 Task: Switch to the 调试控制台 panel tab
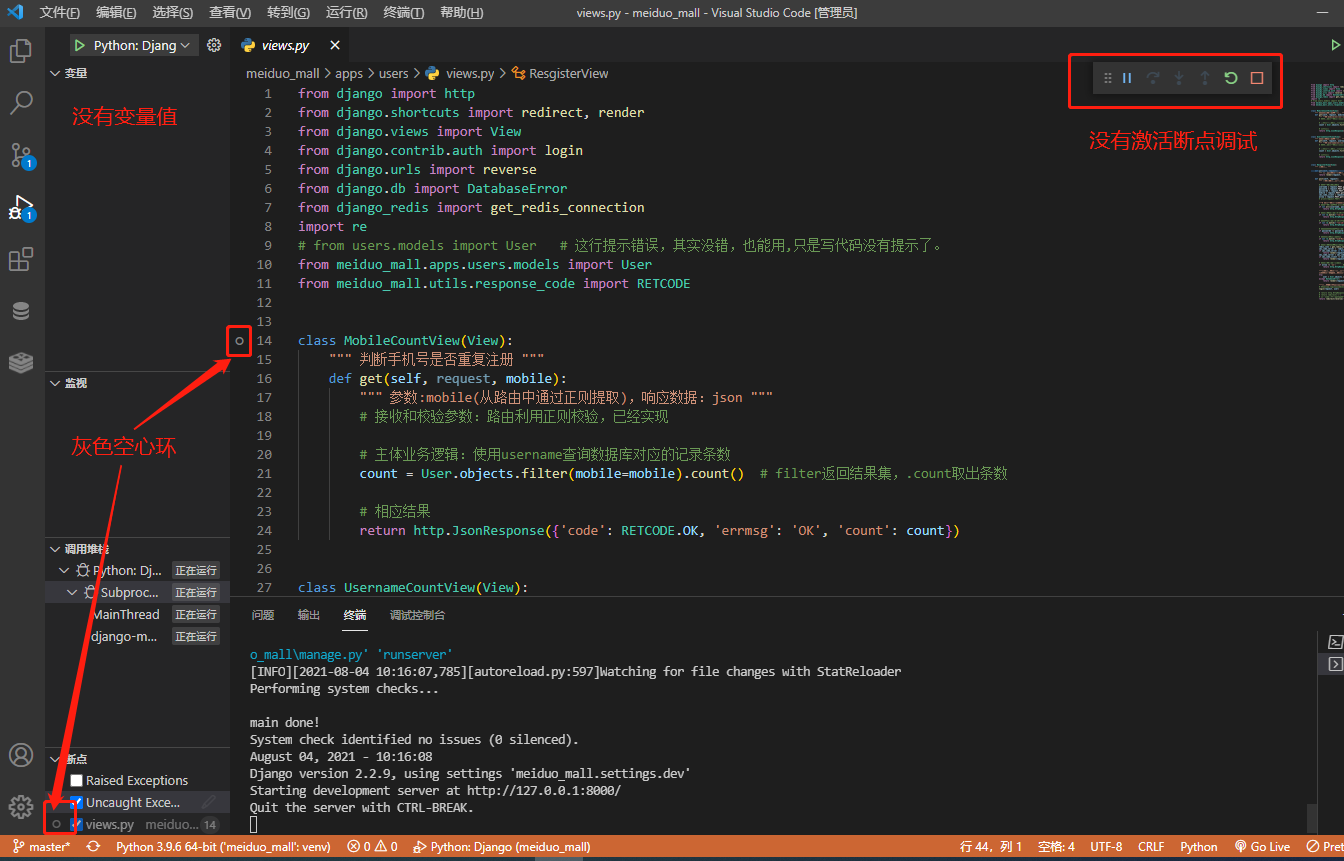(x=418, y=615)
